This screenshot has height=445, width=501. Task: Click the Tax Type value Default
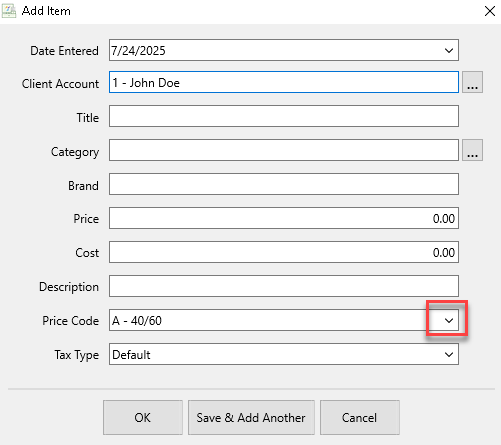click(x=131, y=355)
